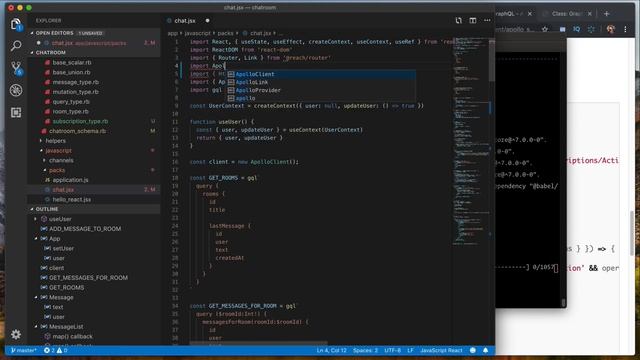The image size is (640, 360).
Task: Switch to the chat.jsx editor tab
Action: (x=185, y=20)
